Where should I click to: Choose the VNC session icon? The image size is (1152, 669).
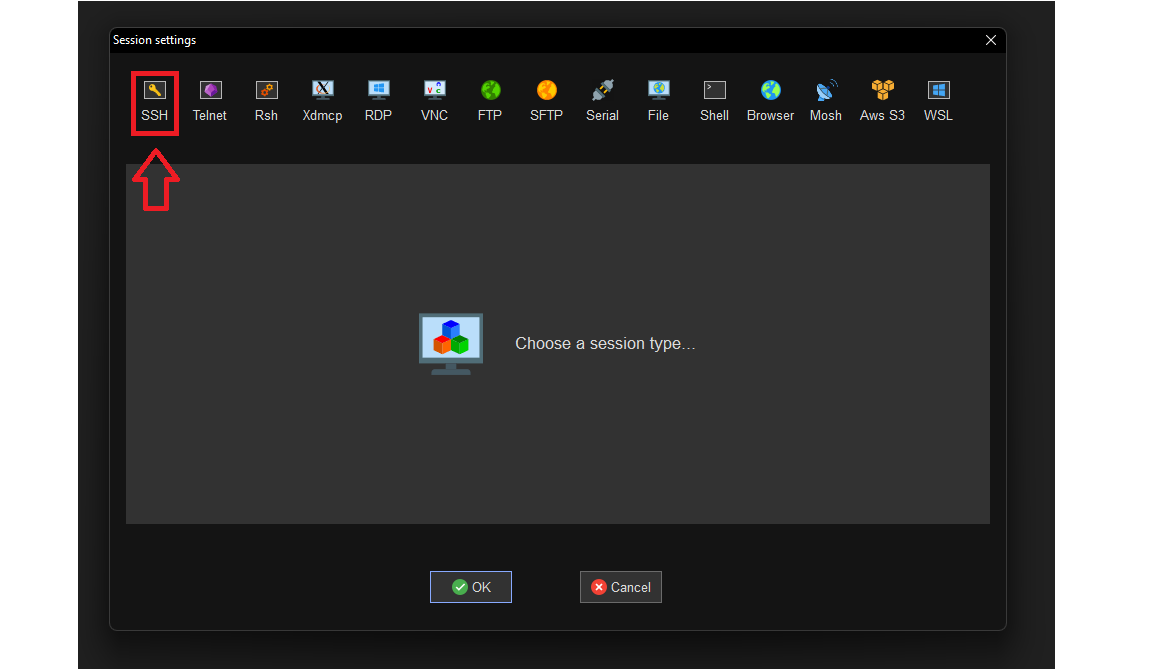click(434, 101)
